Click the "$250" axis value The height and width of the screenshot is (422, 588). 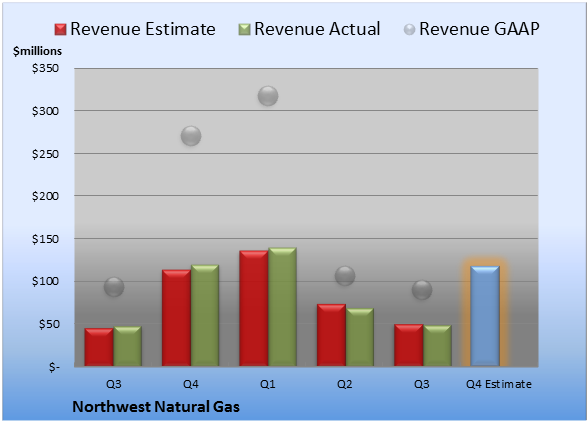click(45, 154)
